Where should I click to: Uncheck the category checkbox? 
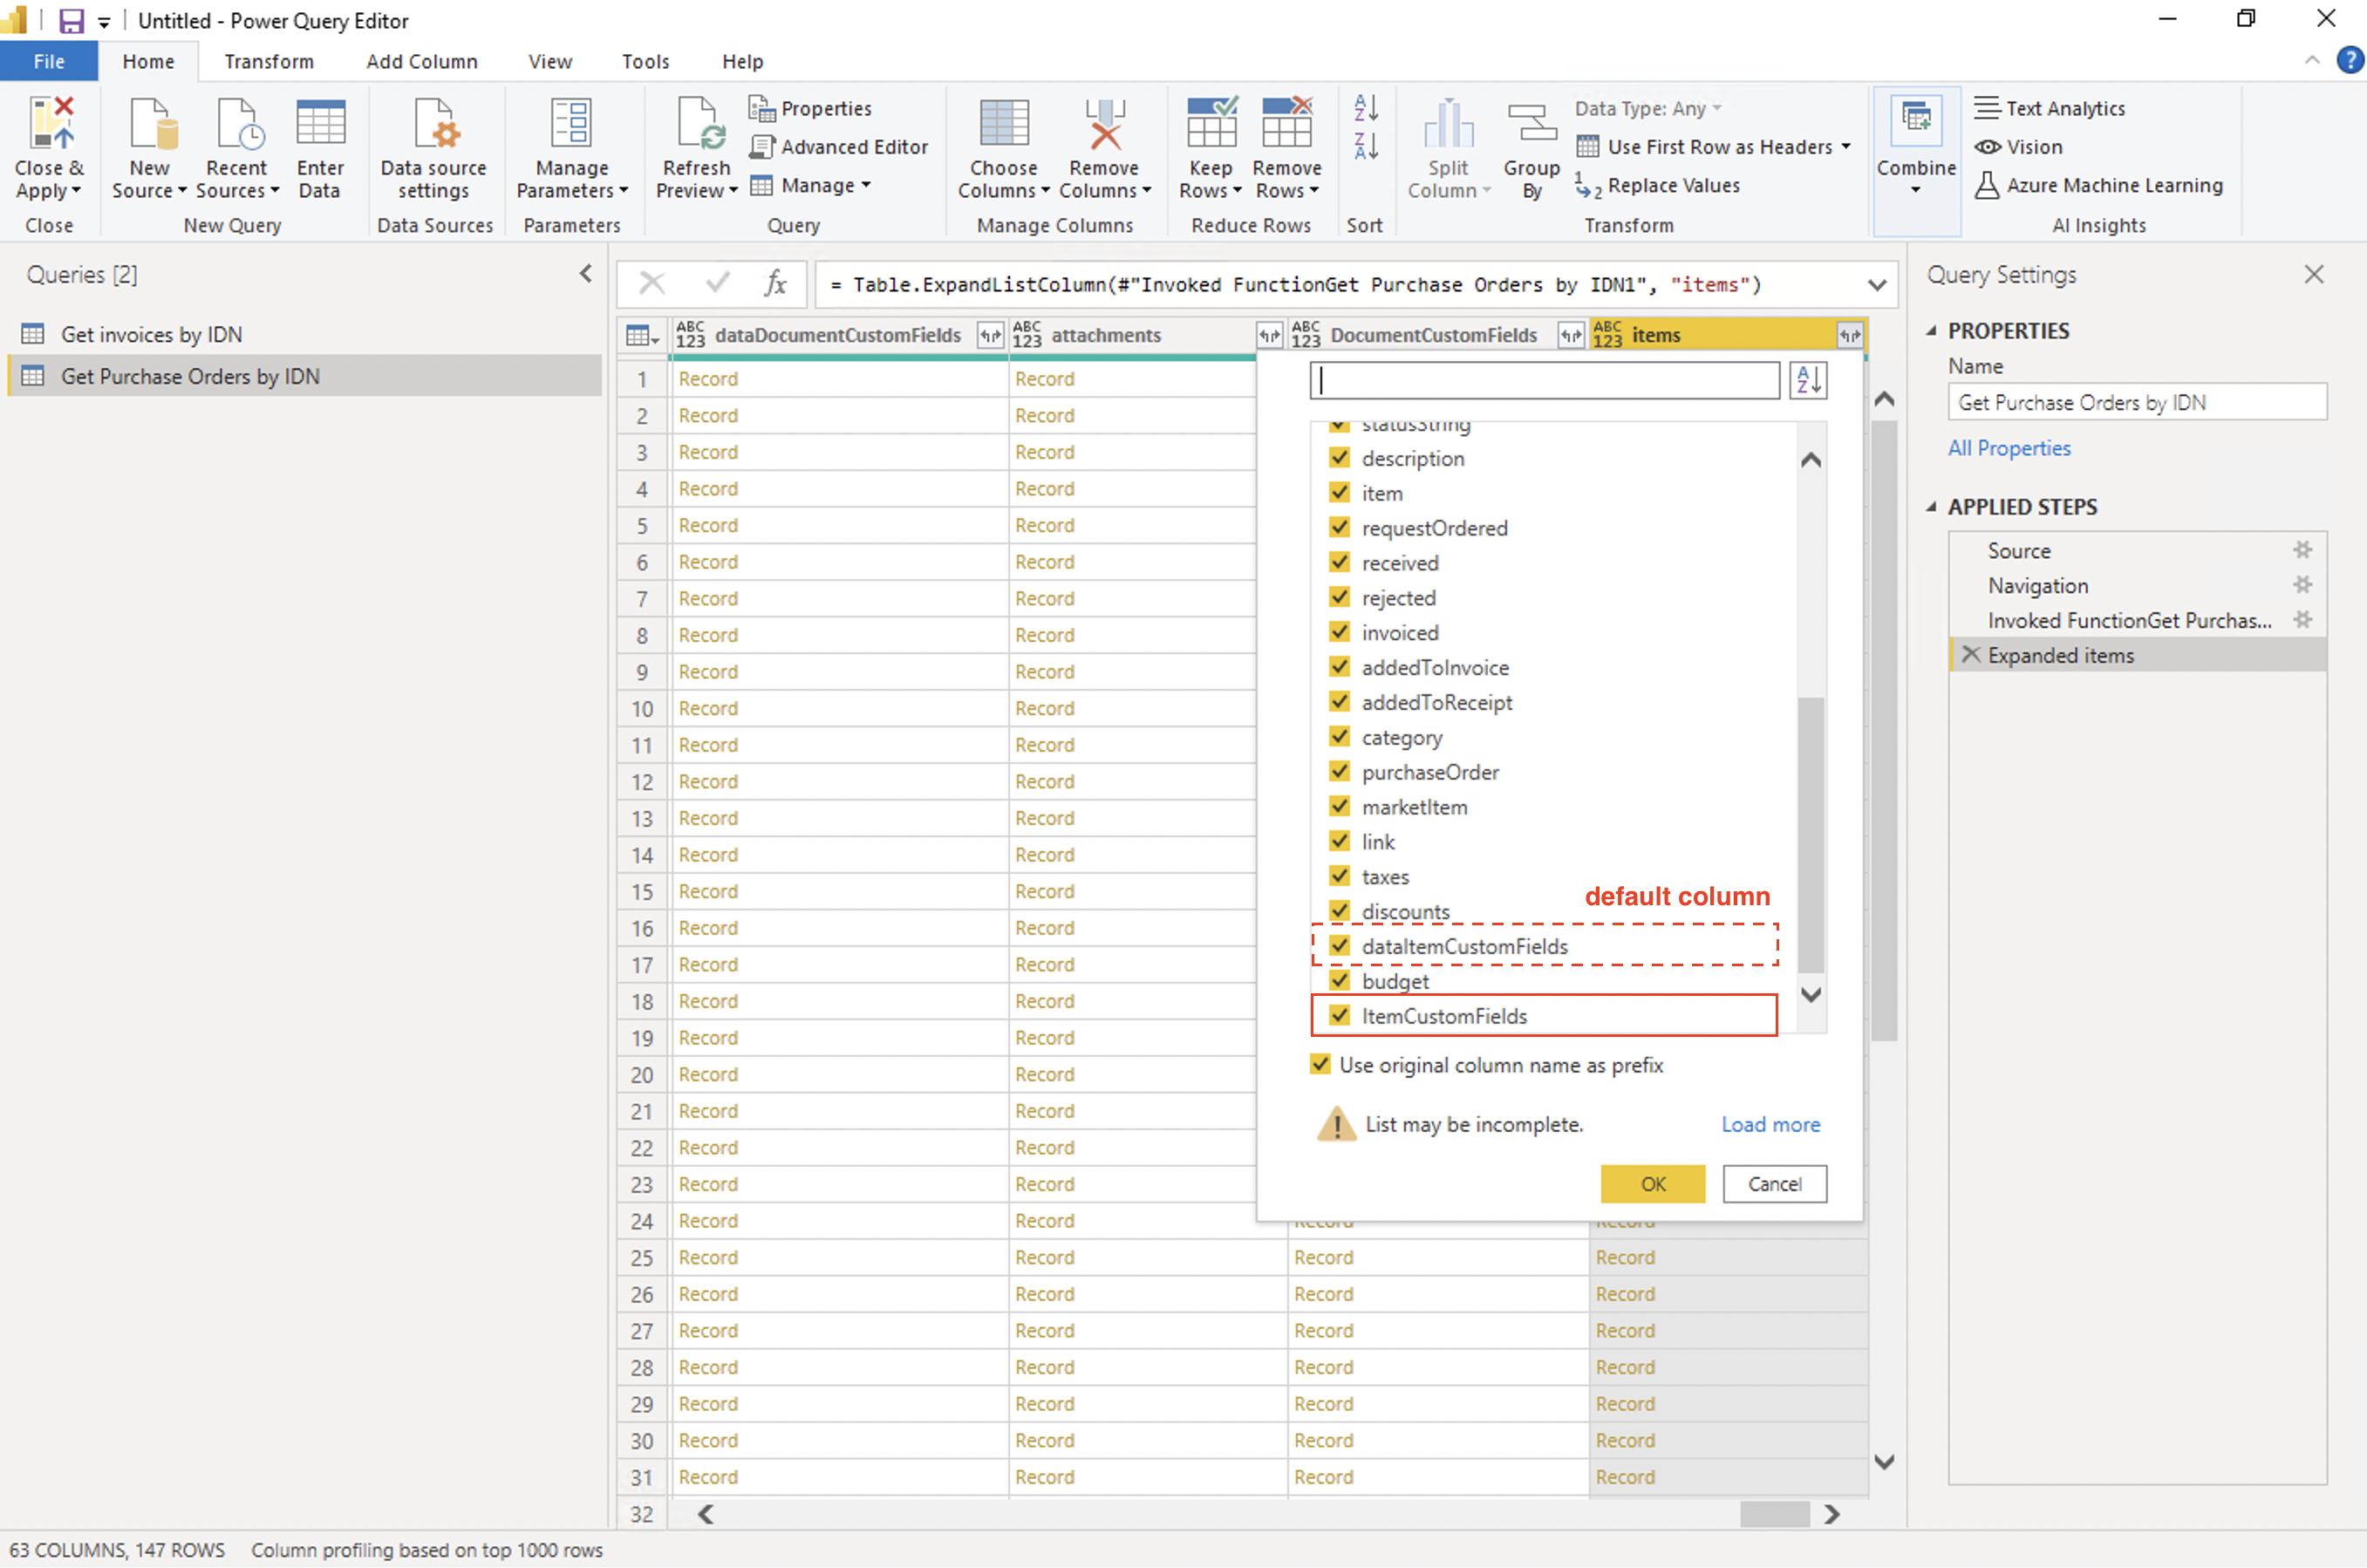(x=1340, y=737)
